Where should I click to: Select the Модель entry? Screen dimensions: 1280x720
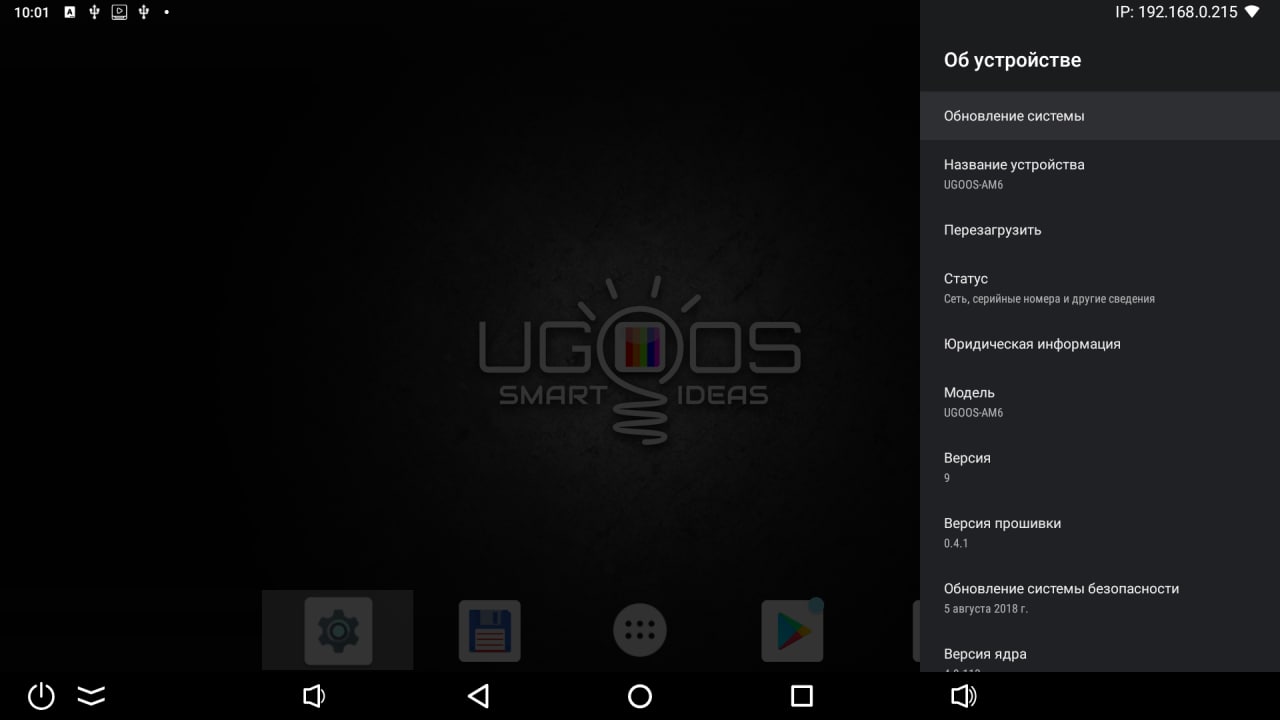click(1100, 401)
